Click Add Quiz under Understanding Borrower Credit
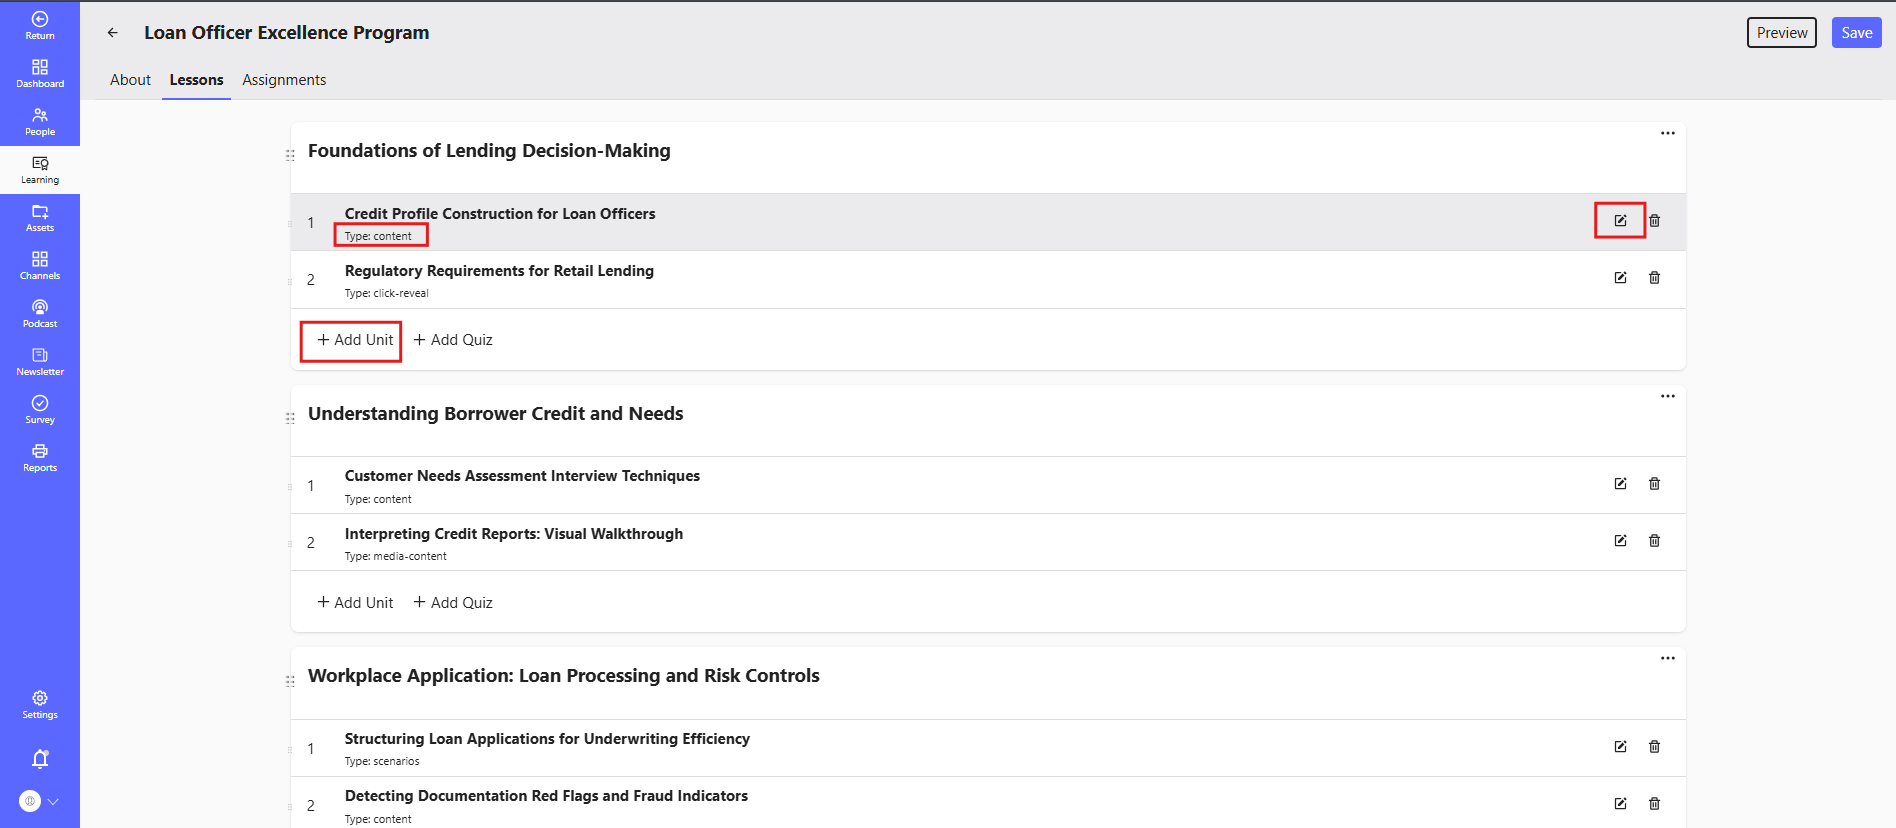The height and width of the screenshot is (828, 1896). [x=453, y=603]
